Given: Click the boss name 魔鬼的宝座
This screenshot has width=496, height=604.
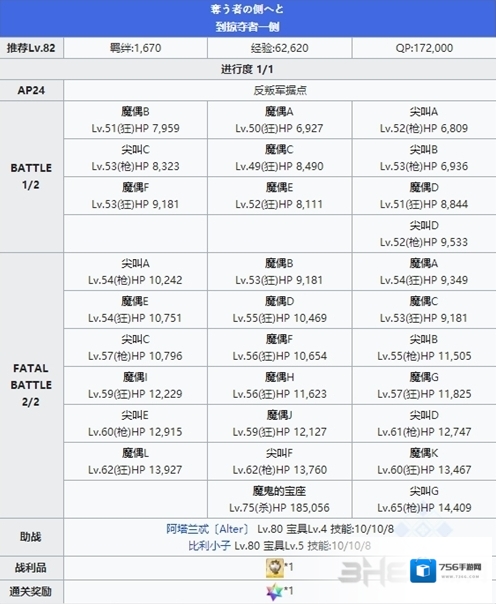Looking at the screenshot, I should [280, 491].
